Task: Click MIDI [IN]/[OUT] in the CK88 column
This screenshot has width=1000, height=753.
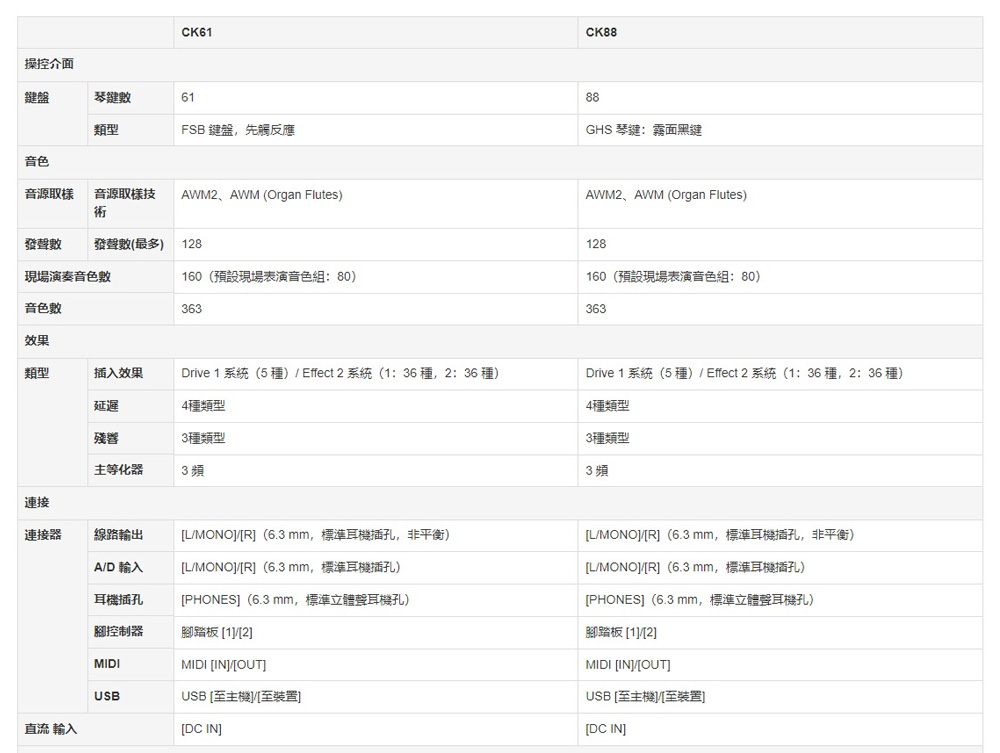Action: 628,665
